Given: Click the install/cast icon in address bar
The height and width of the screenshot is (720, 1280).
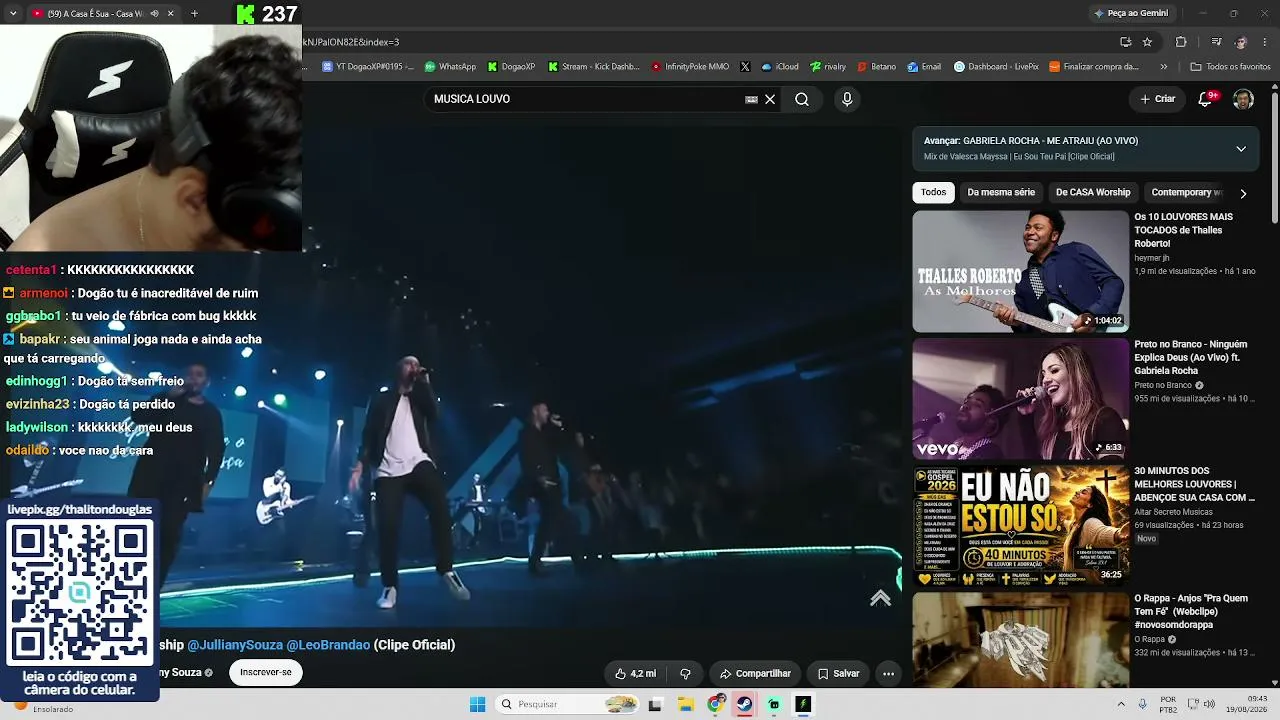Looking at the screenshot, I should click(x=1125, y=42).
